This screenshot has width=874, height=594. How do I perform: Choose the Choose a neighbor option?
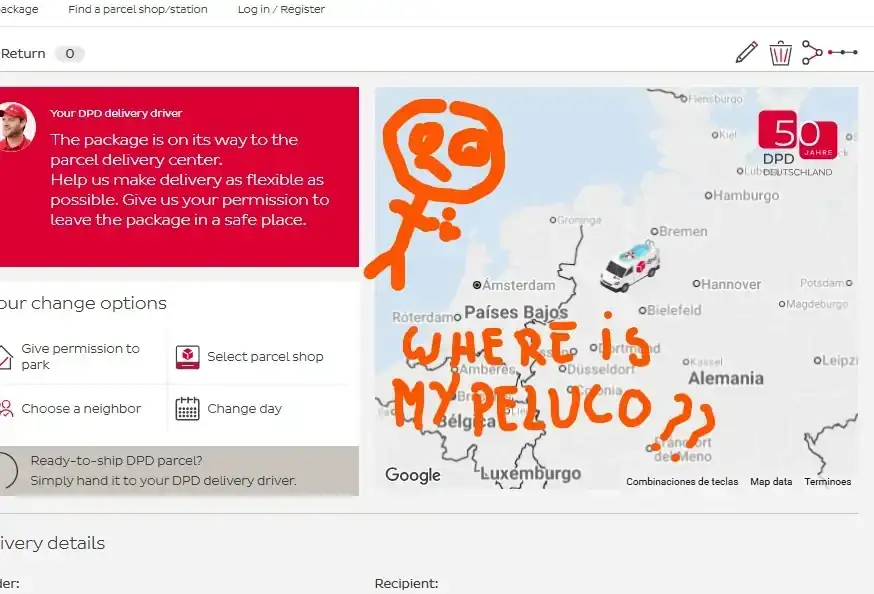coord(81,408)
